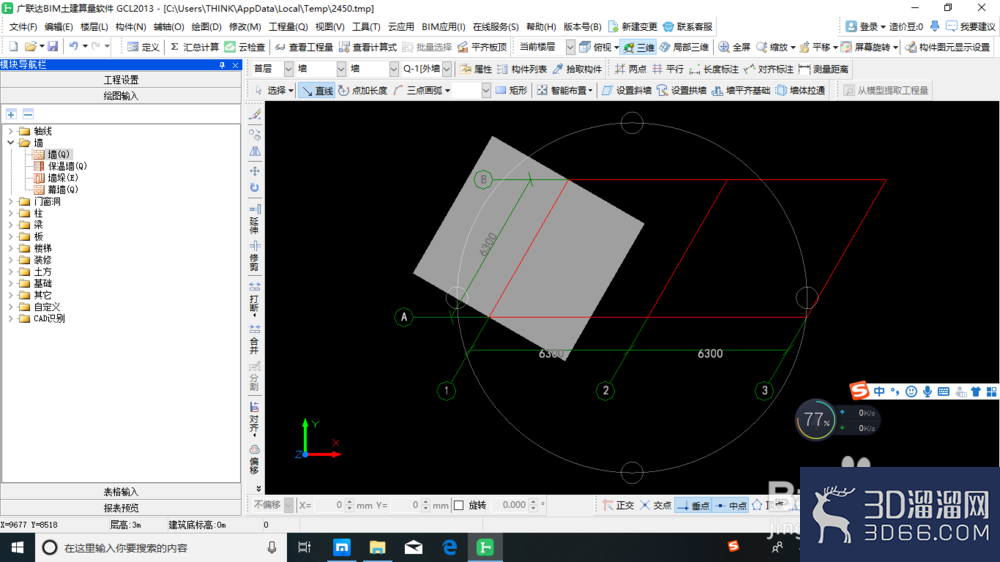
Task: Open 构件列表 component list
Action: coord(522,69)
